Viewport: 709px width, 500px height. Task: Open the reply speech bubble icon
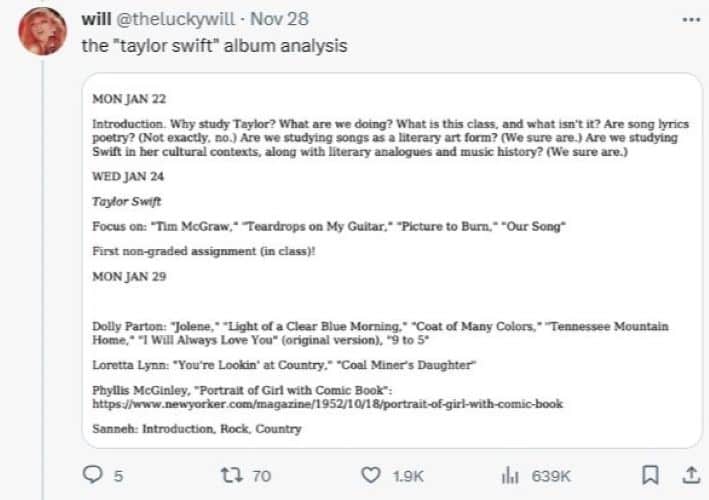pos(93,474)
